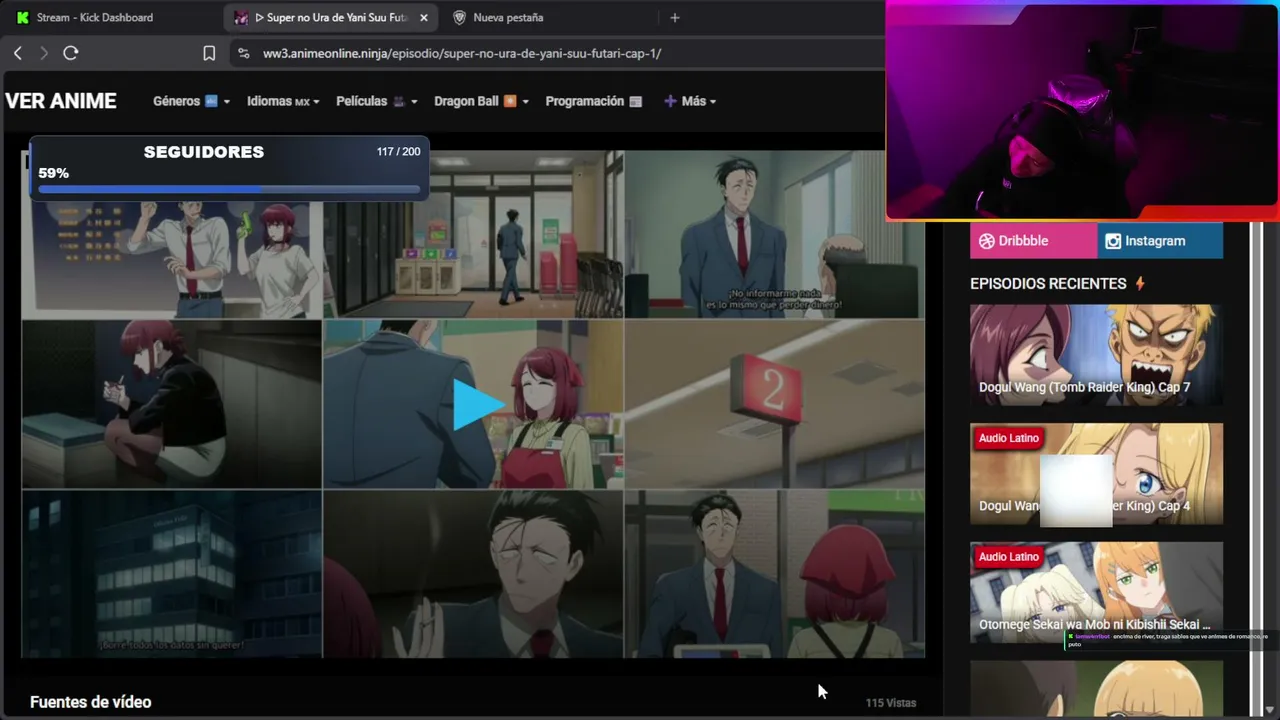The width and height of the screenshot is (1280, 720).
Task: Open the VER ANIME home logo
Action: 61,101
